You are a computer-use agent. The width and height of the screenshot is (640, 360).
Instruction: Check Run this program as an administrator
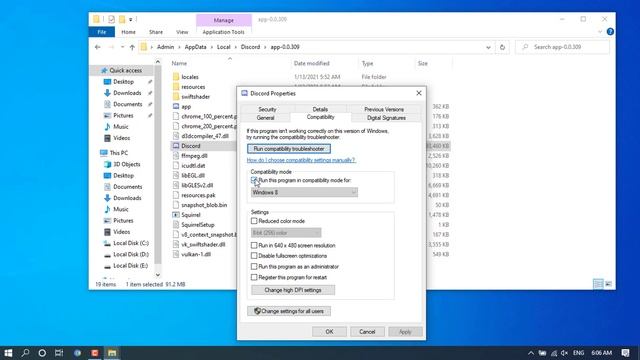tap(254, 267)
